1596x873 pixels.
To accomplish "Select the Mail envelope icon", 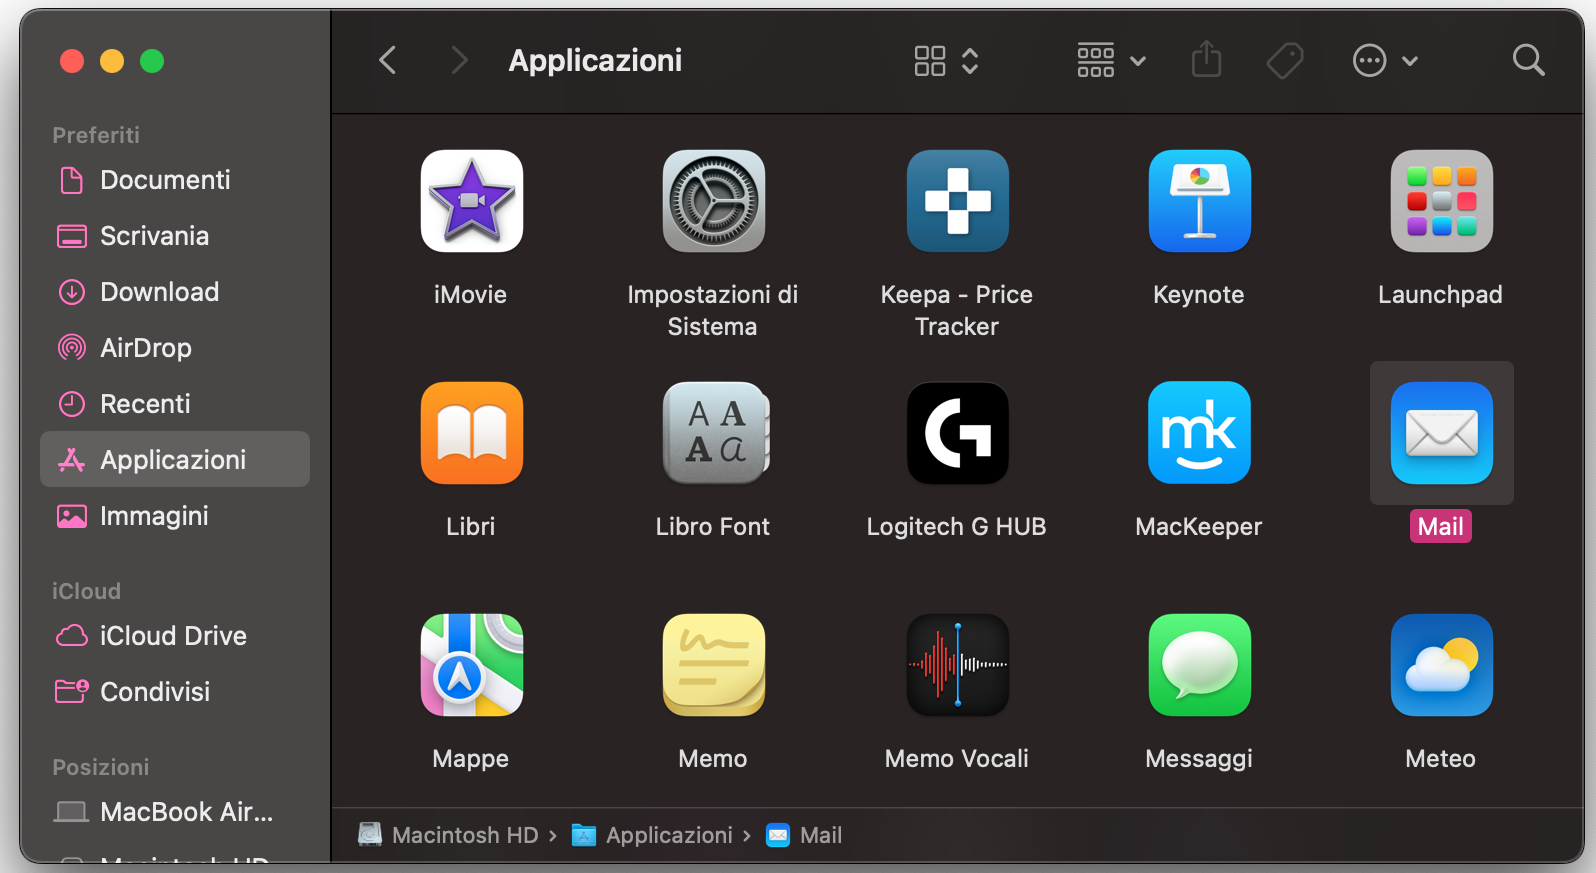I will click(1441, 433).
